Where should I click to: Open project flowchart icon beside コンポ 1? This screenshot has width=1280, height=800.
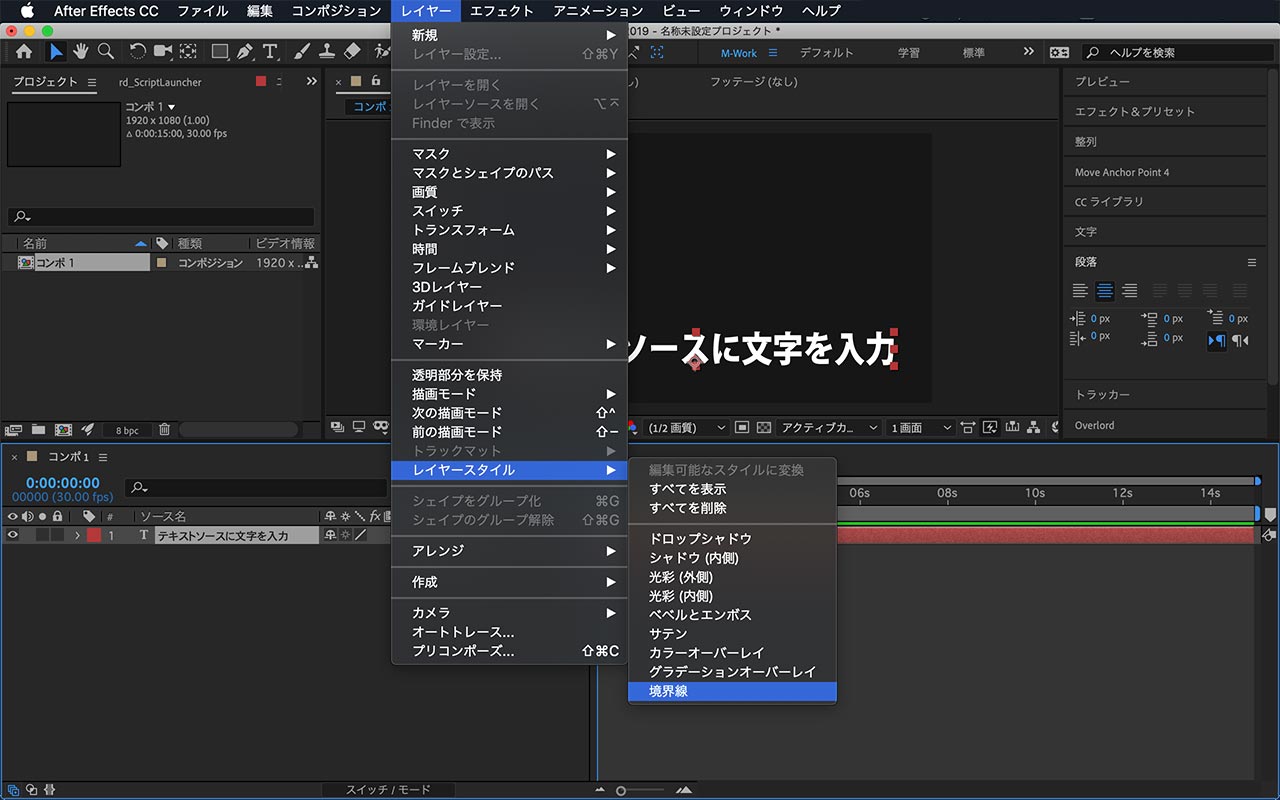pos(311,262)
